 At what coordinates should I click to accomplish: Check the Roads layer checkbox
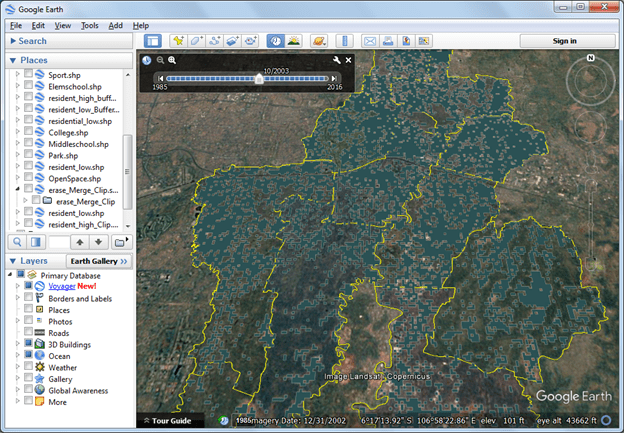pos(28,332)
